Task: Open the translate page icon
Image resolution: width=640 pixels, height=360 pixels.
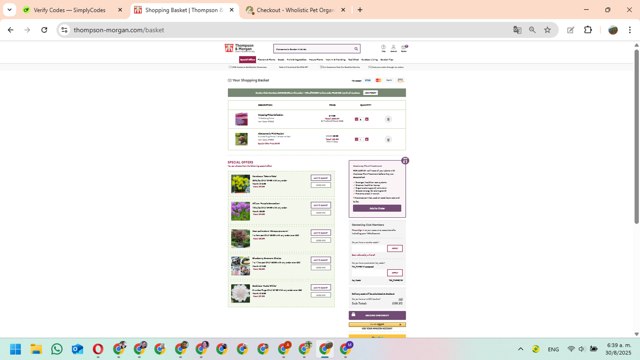Action: click(517, 30)
